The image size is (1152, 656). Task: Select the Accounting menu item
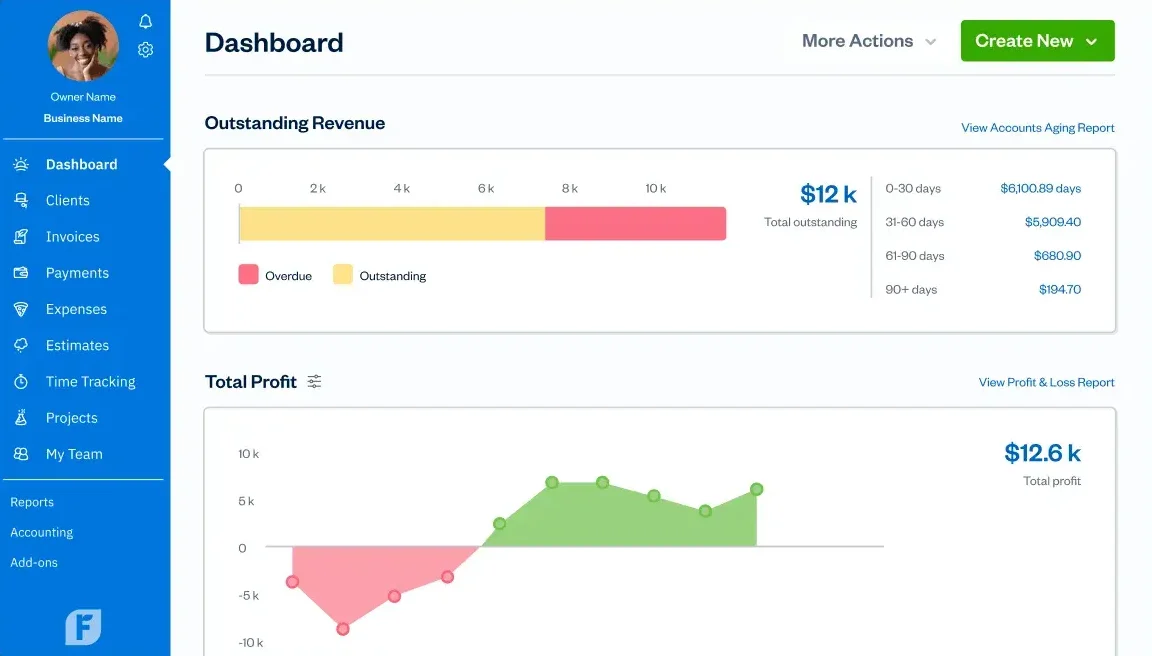pyautogui.click(x=42, y=532)
